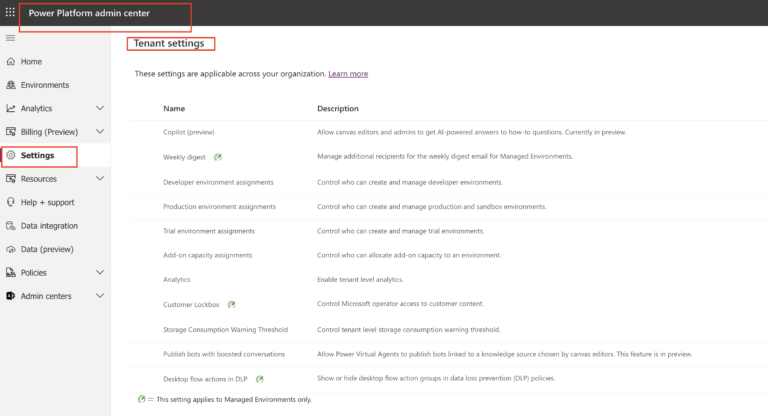The height and width of the screenshot is (416, 768).
Task: Click 'Allow canvas editors and admins' description
Action: (x=472, y=132)
